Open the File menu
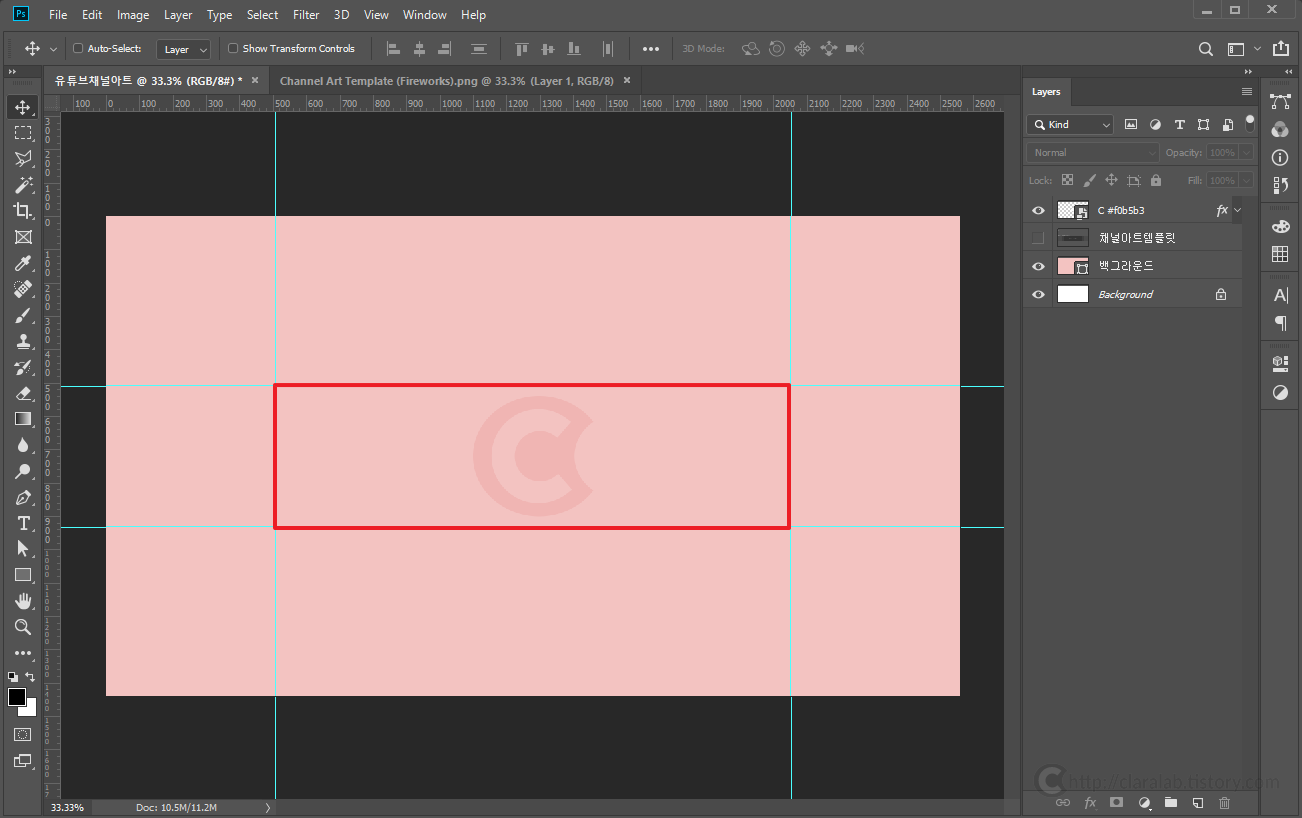 [58, 15]
